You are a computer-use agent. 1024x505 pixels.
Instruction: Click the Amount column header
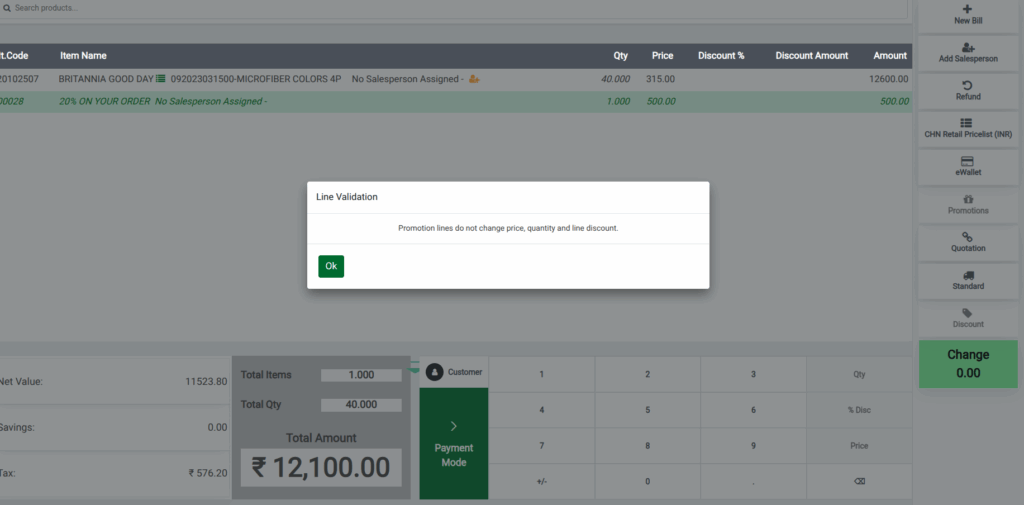(x=890, y=56)
